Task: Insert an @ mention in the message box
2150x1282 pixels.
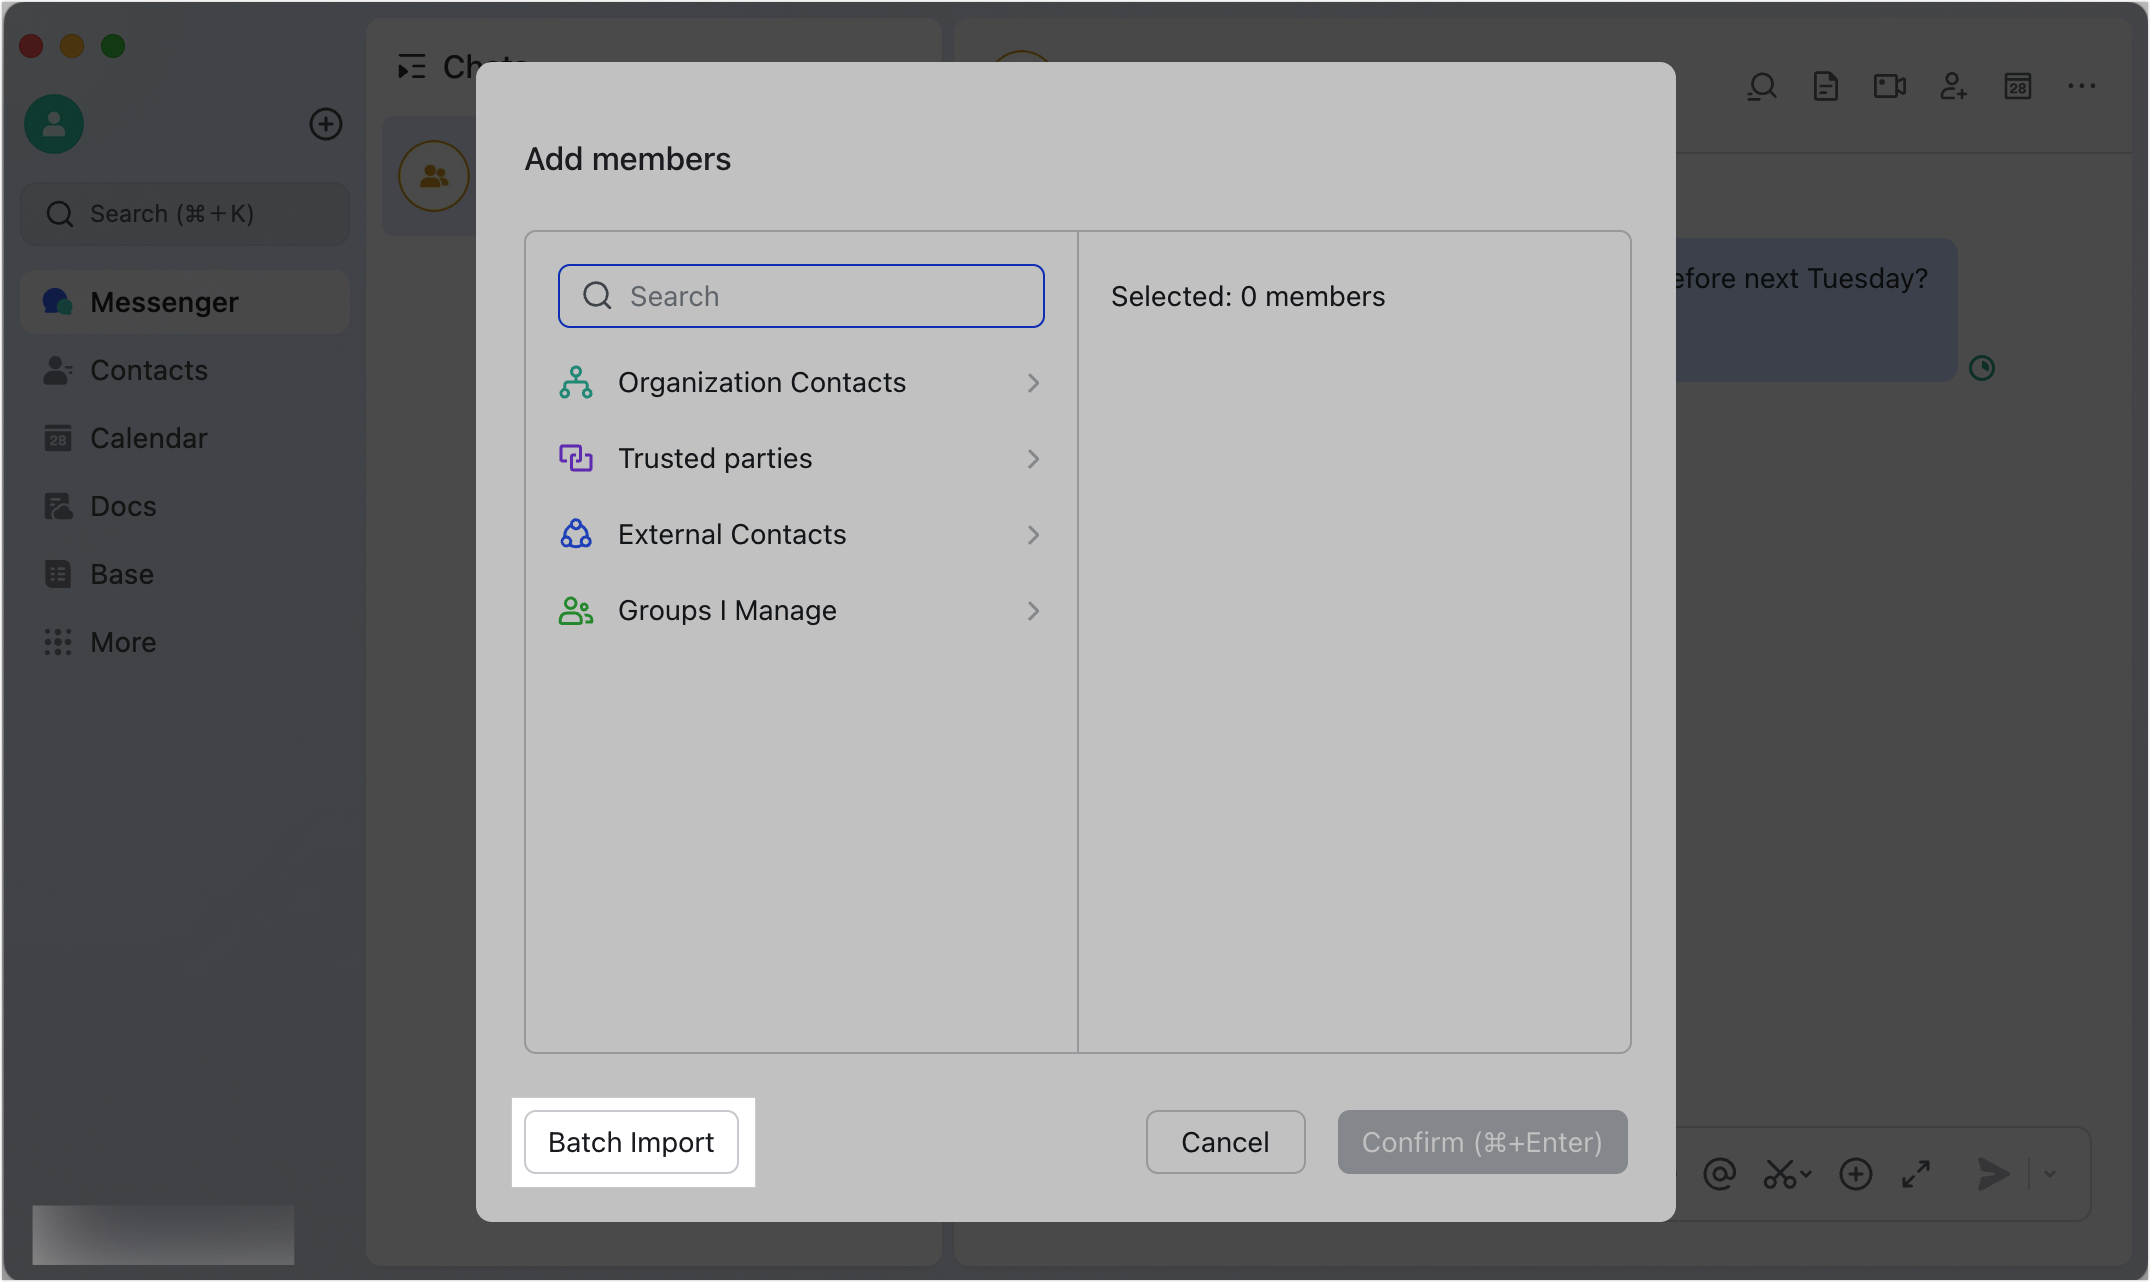Action: 1719,1174
